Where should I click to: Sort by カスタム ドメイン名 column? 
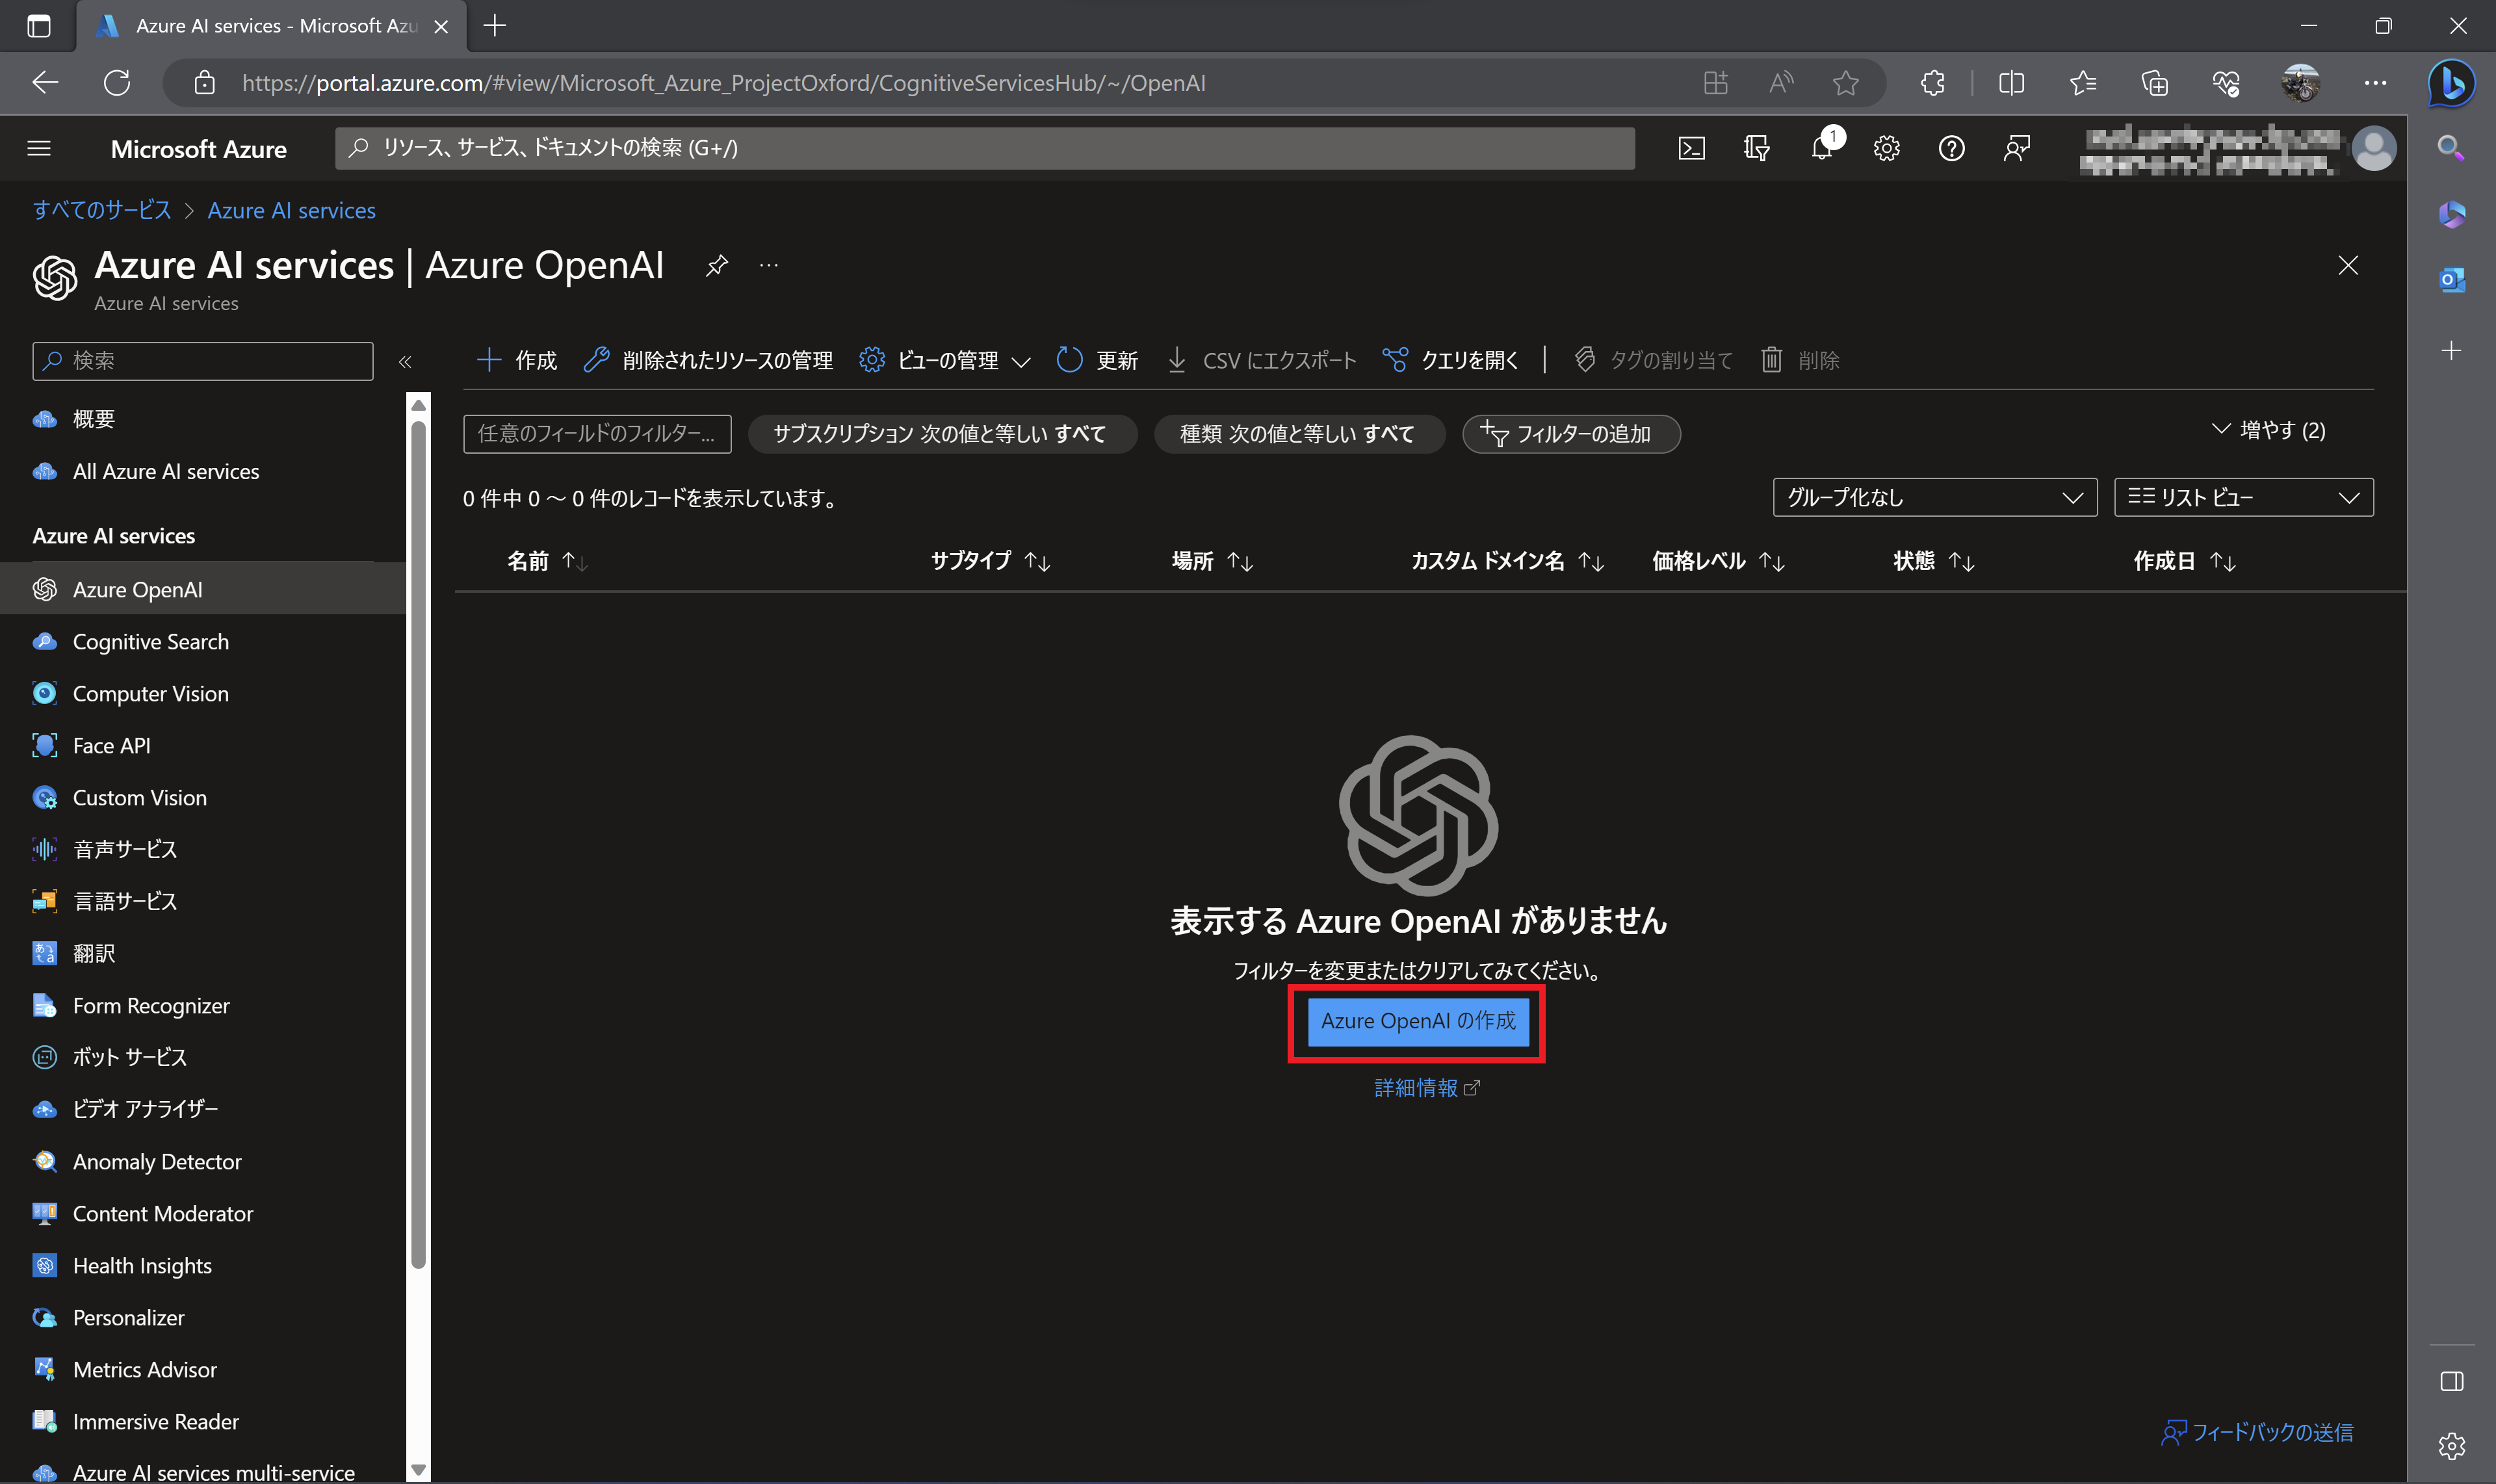tap(1507, 561)
